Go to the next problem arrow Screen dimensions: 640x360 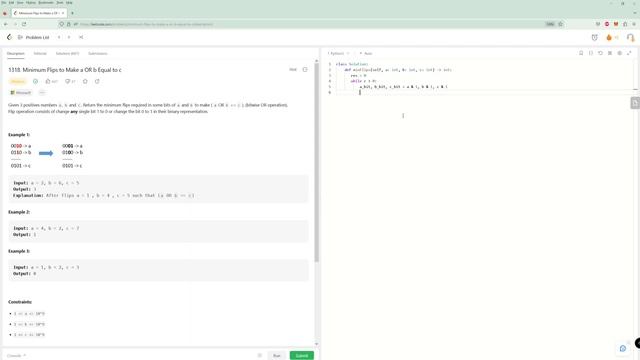click(69, 37)
